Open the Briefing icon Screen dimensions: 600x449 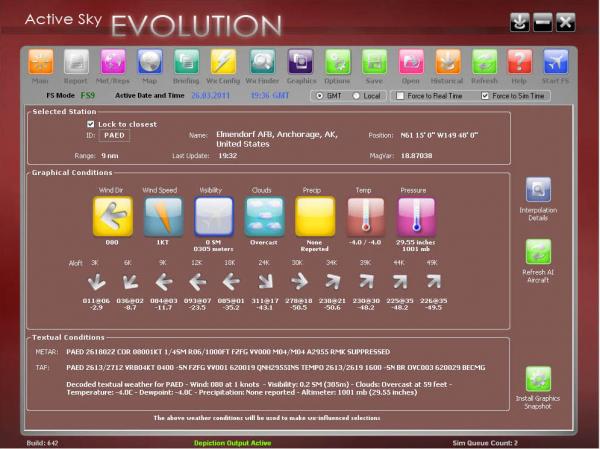tap(187, 63)
